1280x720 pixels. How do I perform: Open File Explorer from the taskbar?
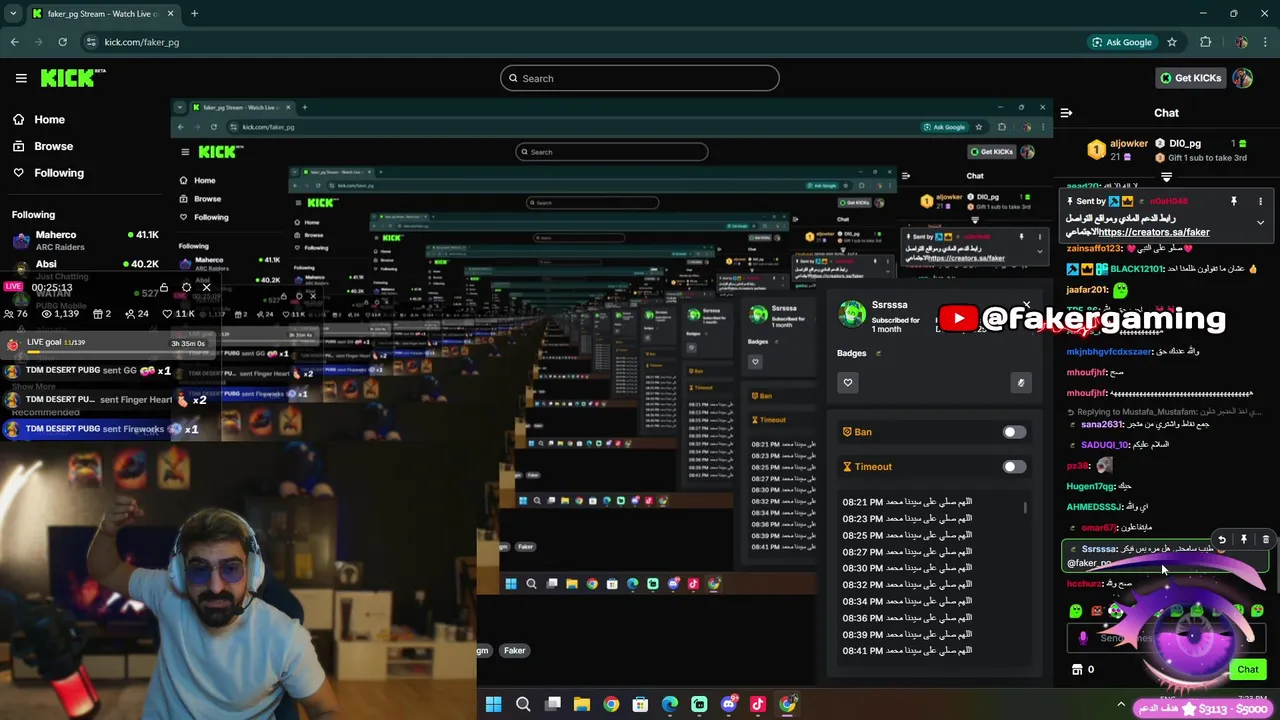(582, 704)
